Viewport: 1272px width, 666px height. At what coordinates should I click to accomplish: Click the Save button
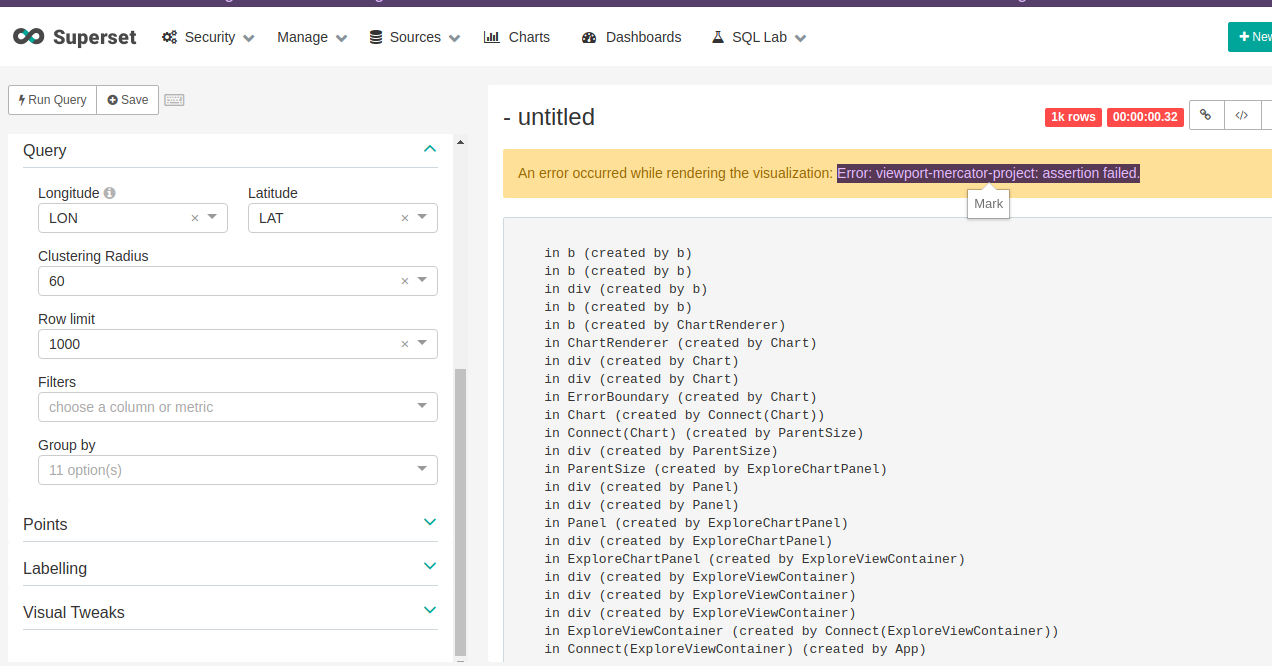coord(127,99)
